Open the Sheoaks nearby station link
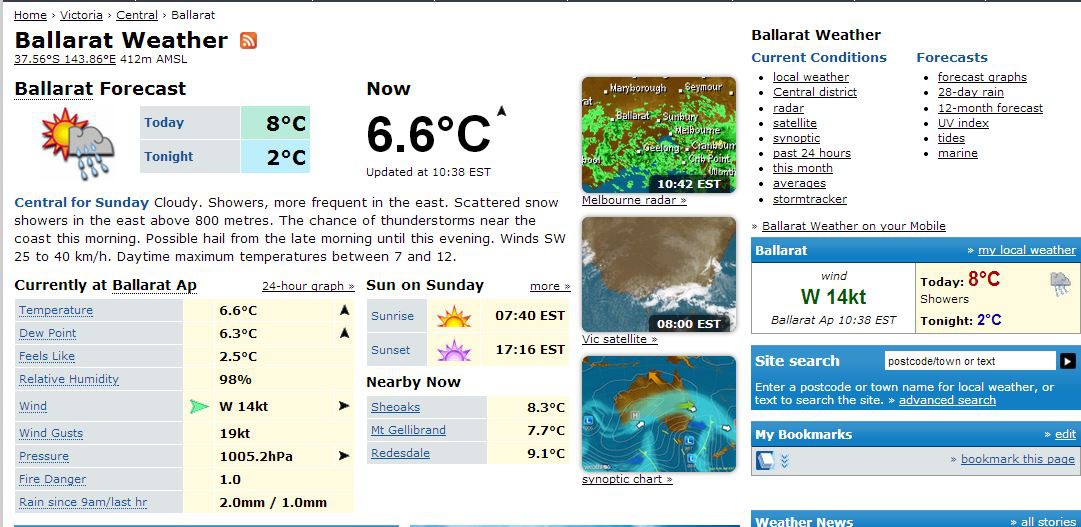This screenshot has width=1081, height=527. tap(395, 408)
